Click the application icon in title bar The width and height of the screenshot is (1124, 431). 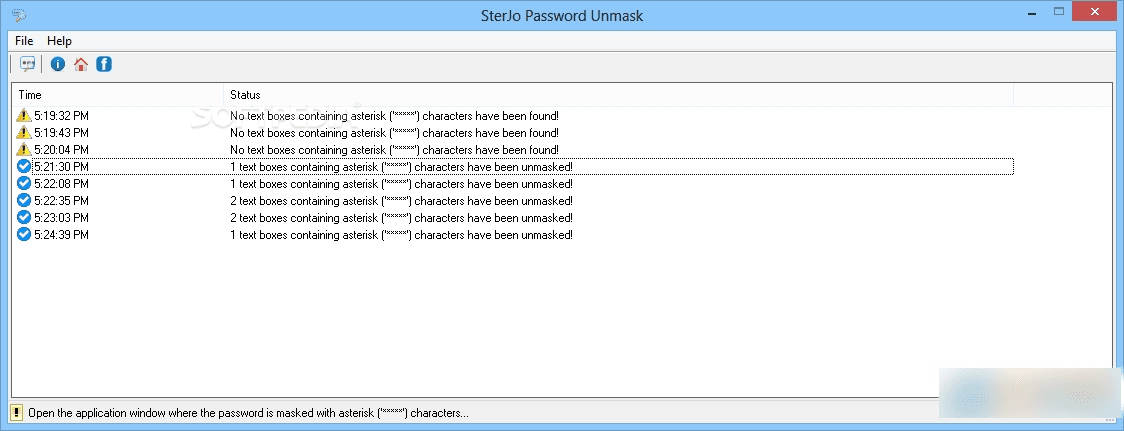point(19,15)
